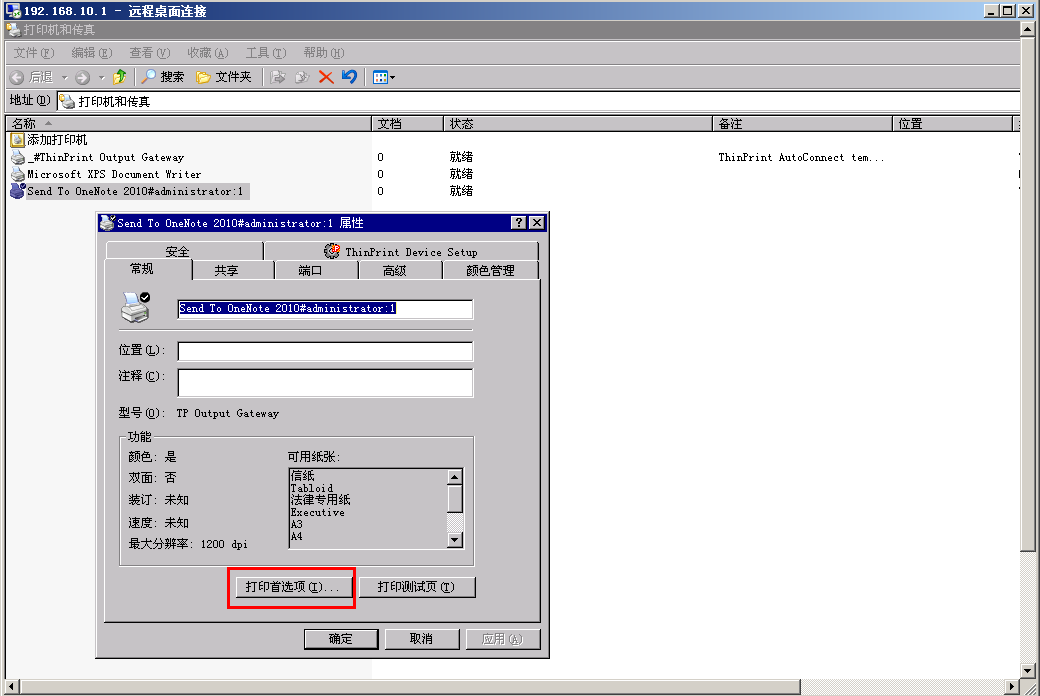Viewport: 1040px width, 696px height.
Task: Select A3 in available paper list
Action: coord(296,524)
